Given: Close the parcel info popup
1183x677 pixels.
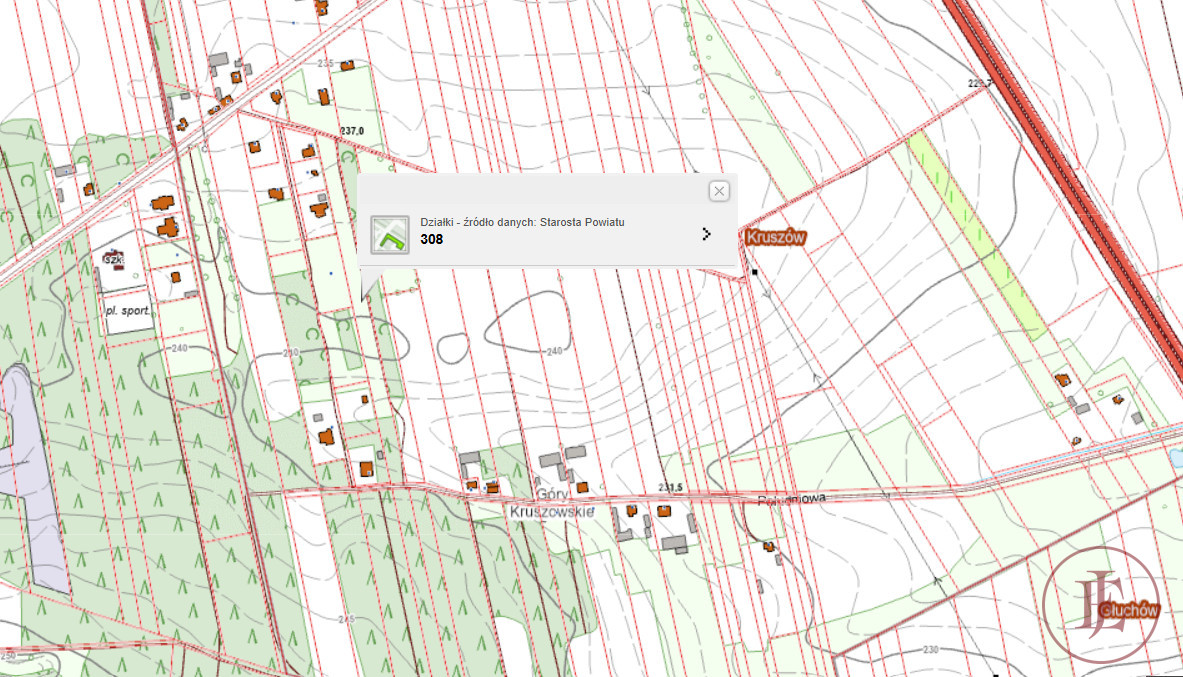Looking at the screenshot, I should (x=718, y=191).
